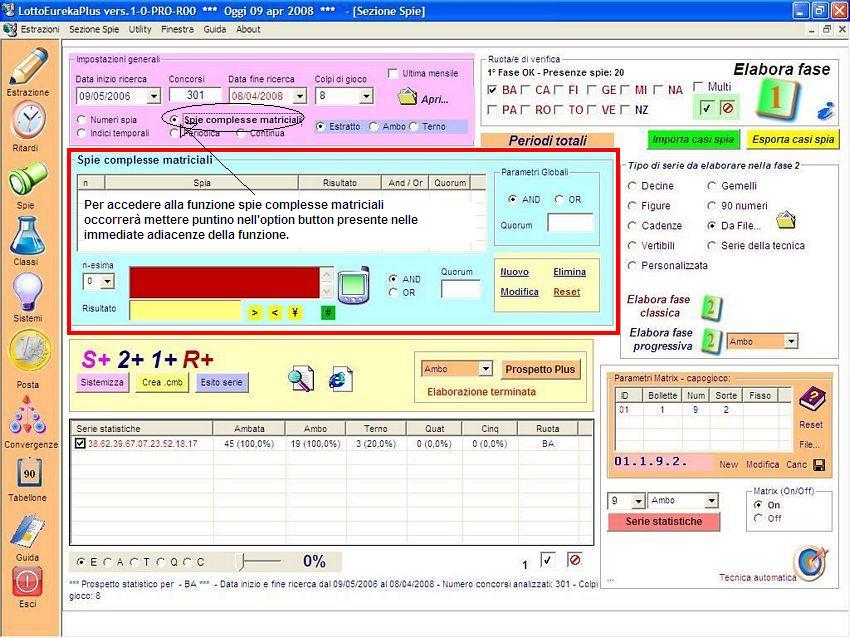Image resolution: width=850 pixels, height=638 pixels.
Task: Check the Multi checkbox
Action: [698, 87]
